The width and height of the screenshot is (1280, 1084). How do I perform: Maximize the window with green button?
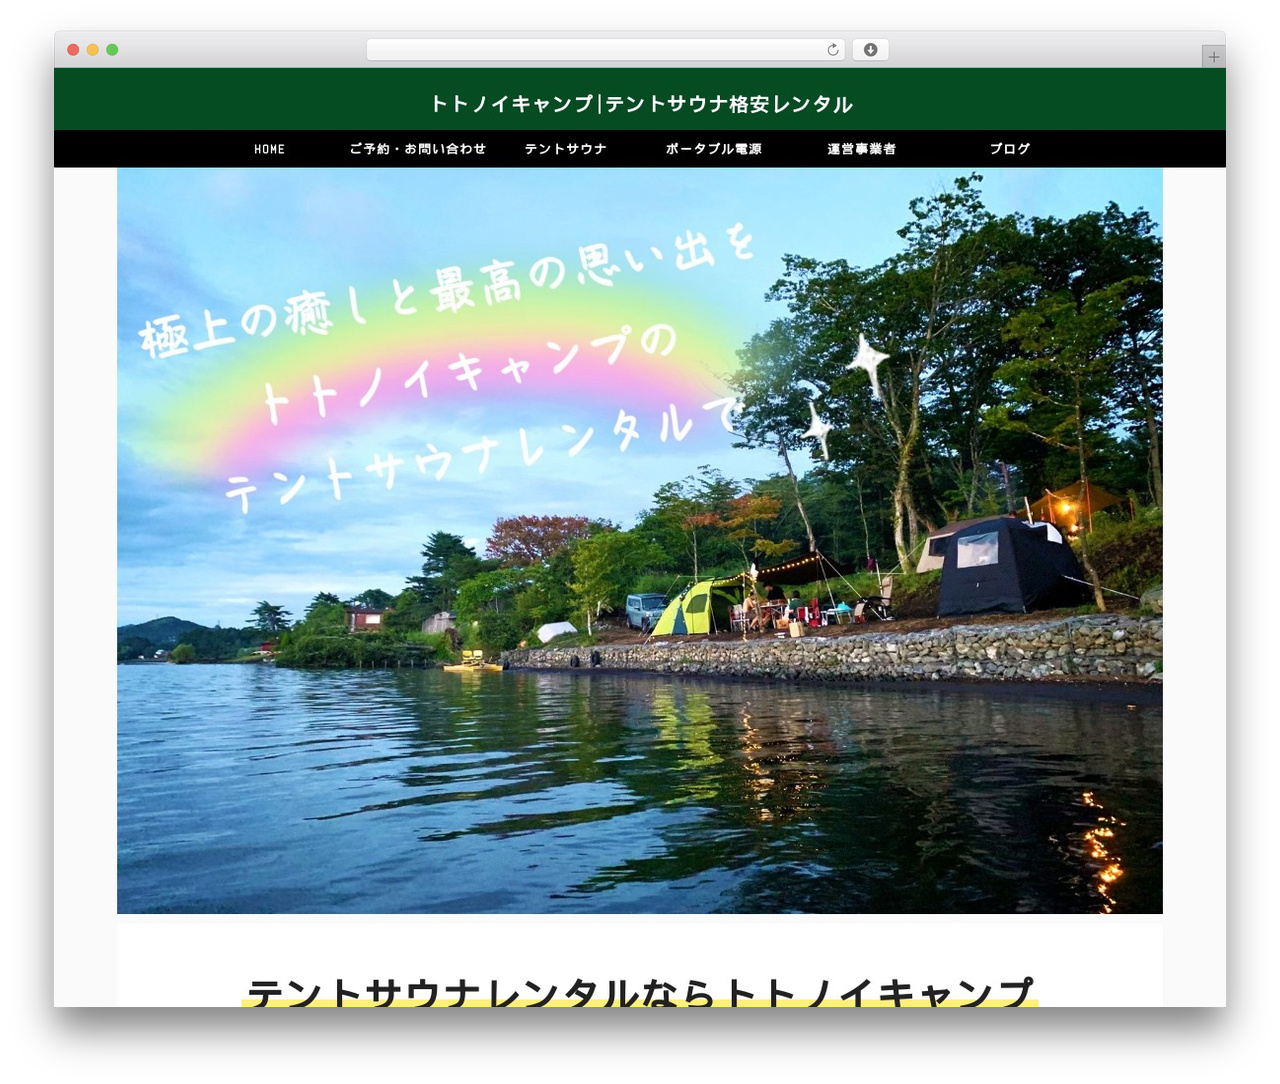[x=112, y=50]
